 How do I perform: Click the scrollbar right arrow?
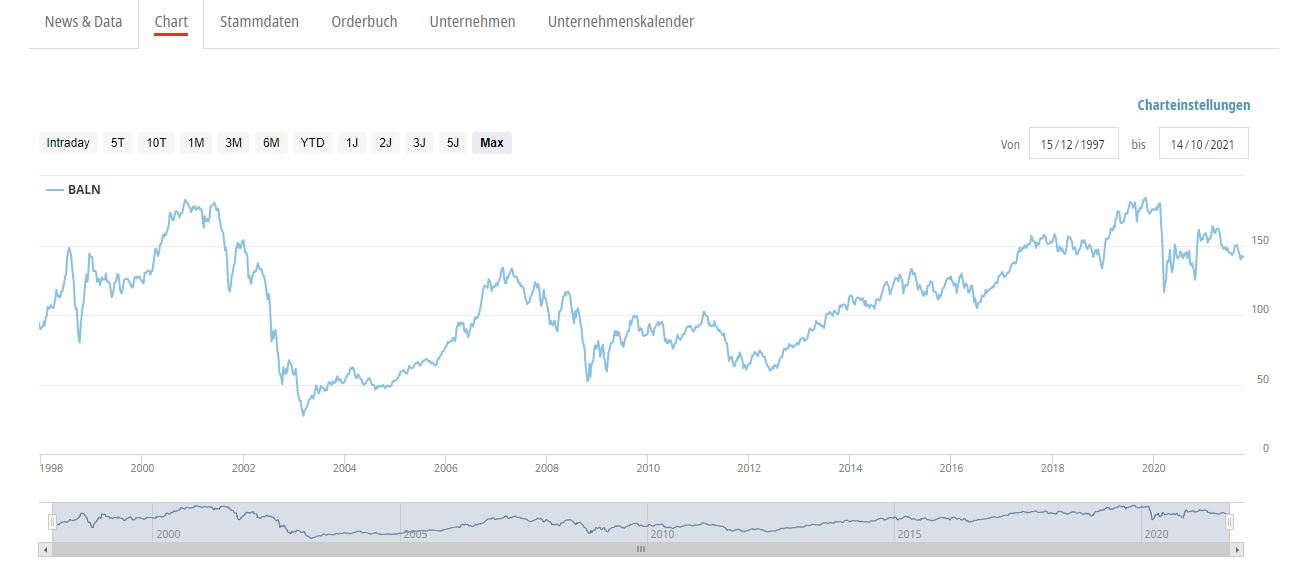tap(1238, 549)
